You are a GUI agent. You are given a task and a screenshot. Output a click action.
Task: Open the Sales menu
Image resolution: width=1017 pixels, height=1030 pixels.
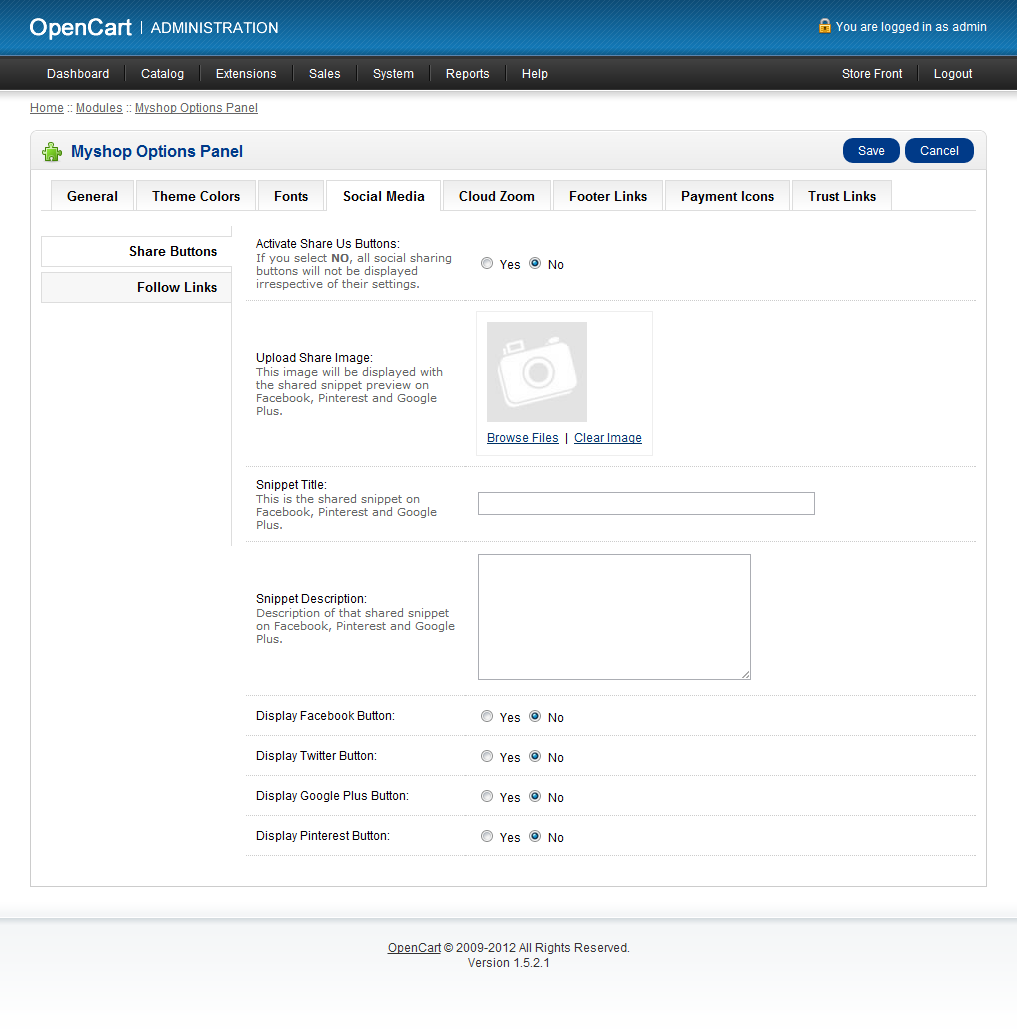(325, 74)
